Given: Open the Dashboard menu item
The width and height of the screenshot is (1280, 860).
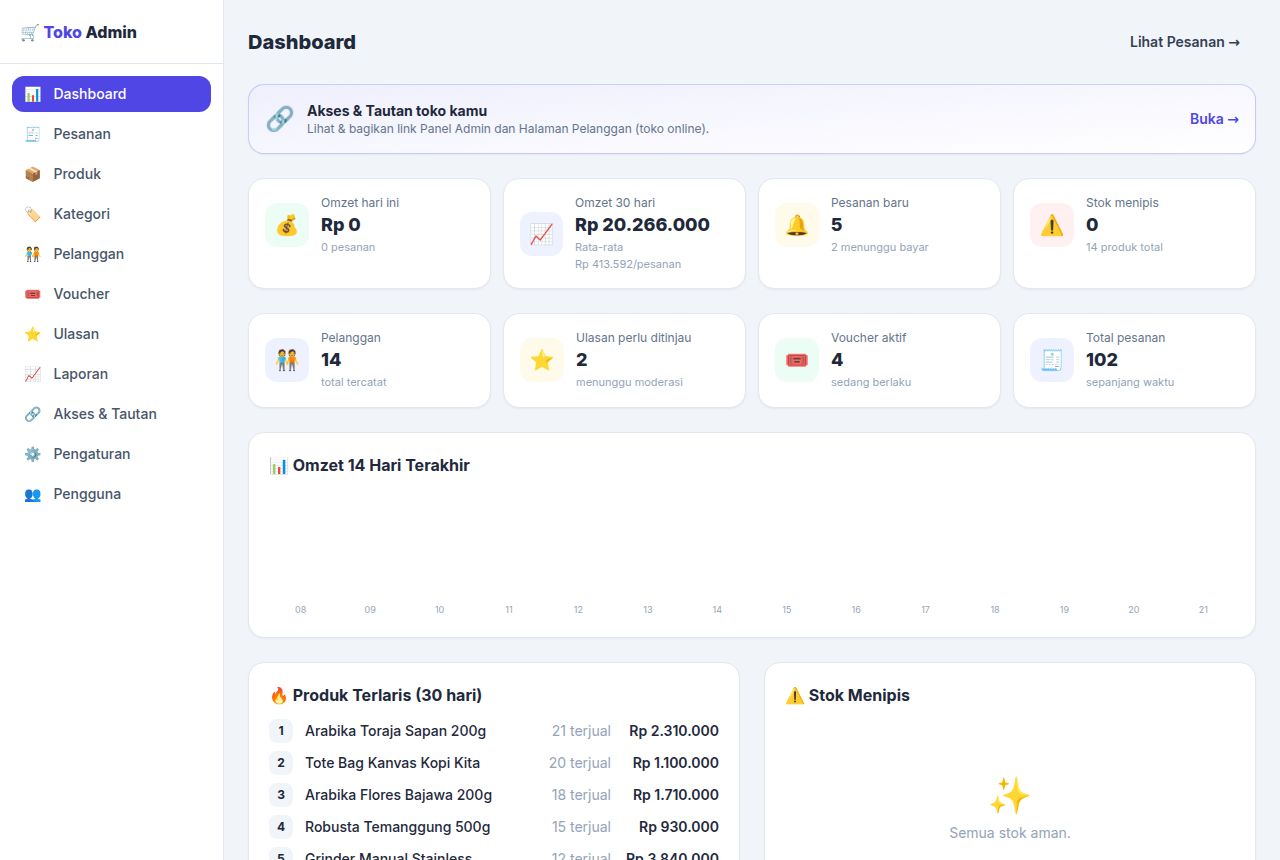Looking at the screenshot, I should click(x=111, y=94).
